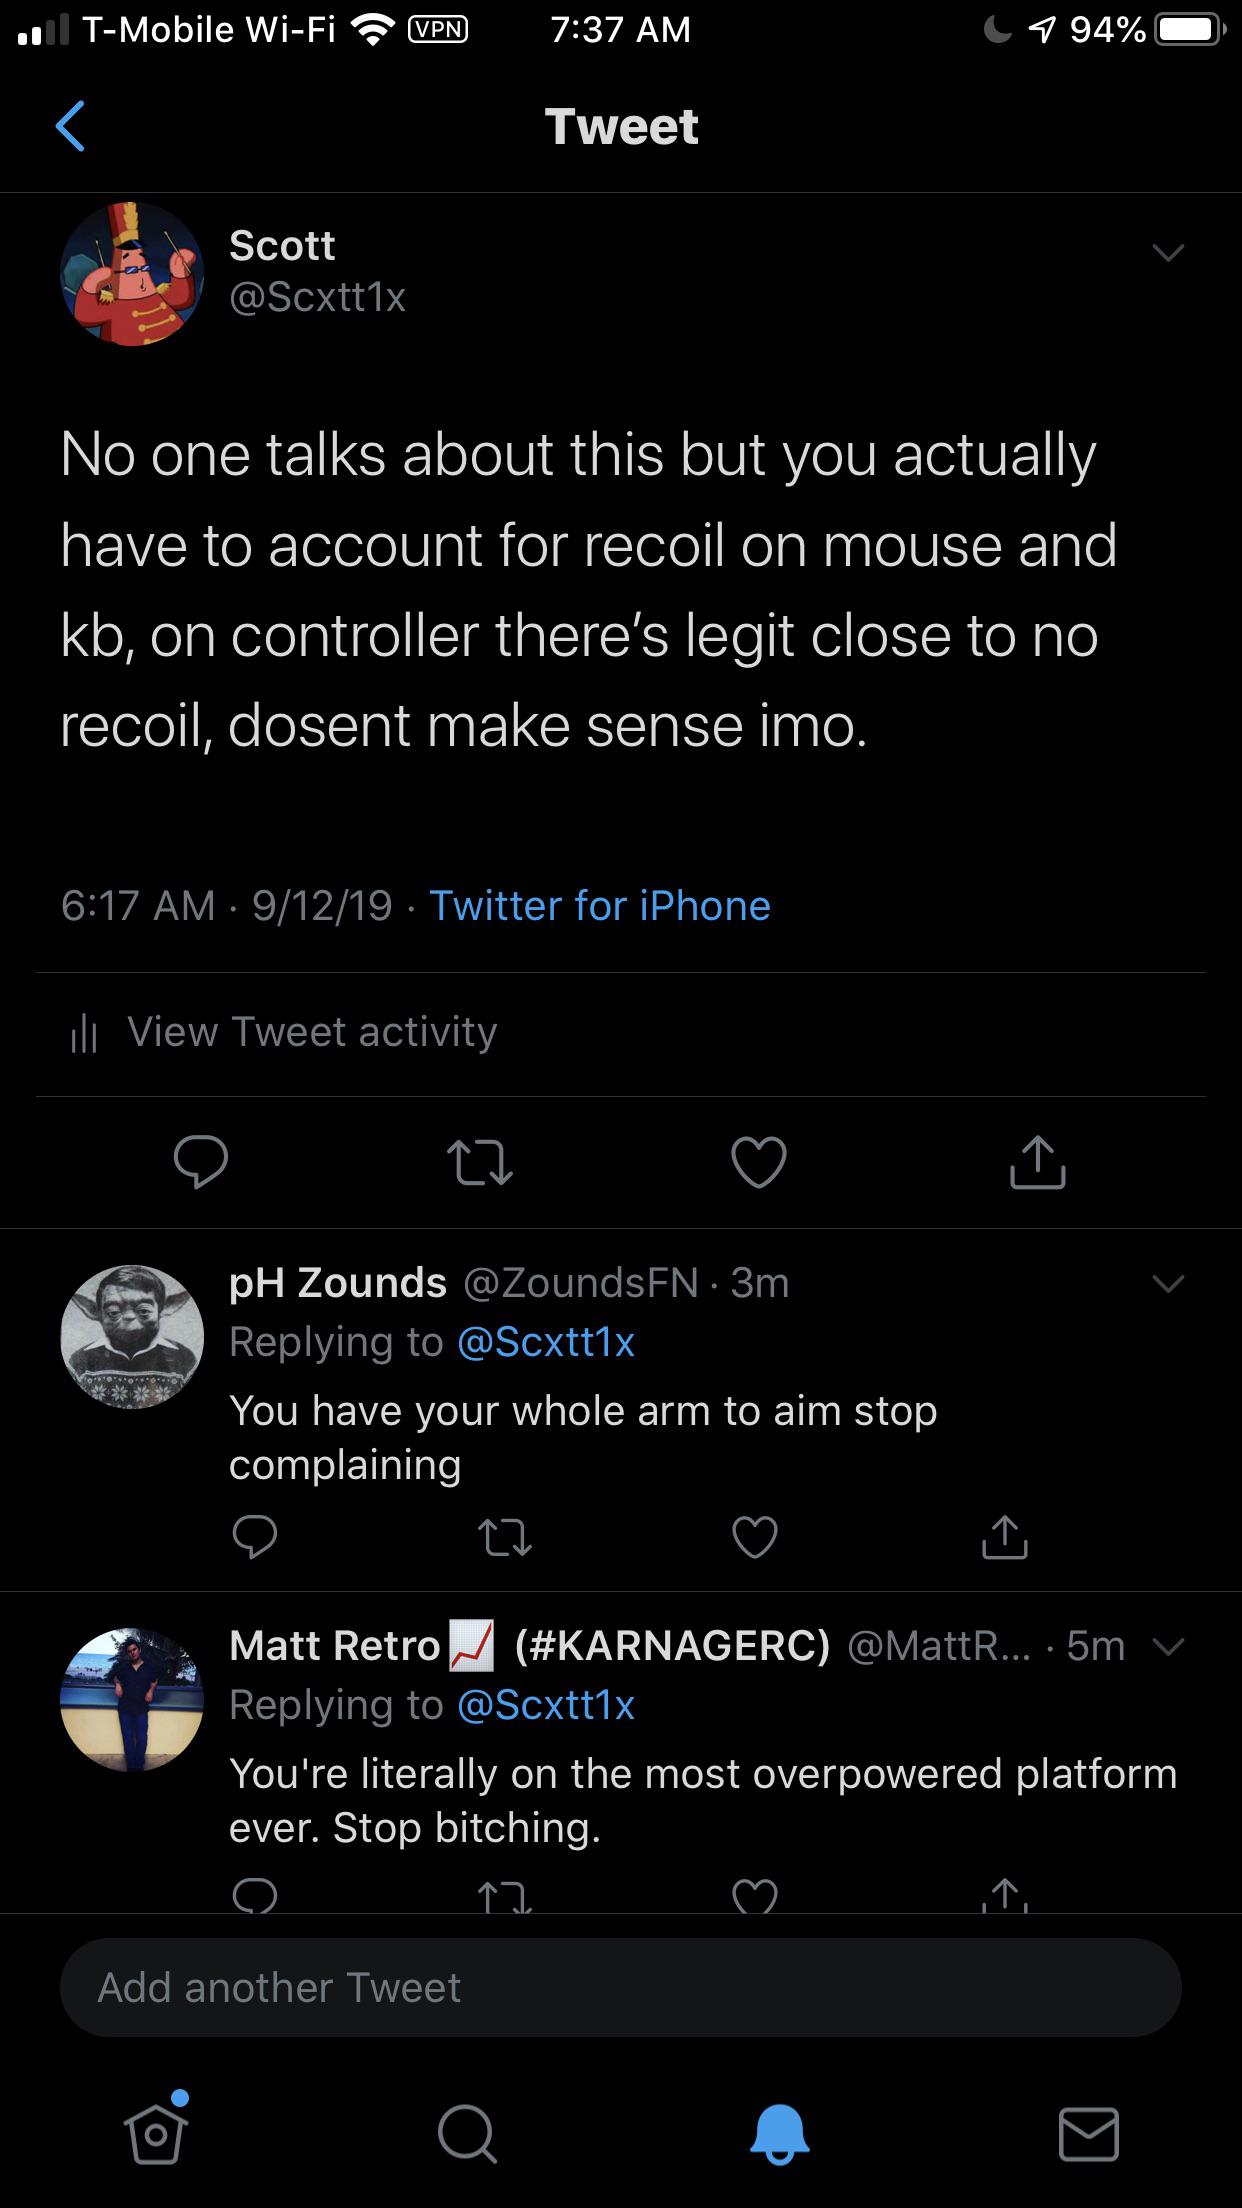Share Scott's main tweet
This screenshot has width=1242, height=2208.
1038,1161
